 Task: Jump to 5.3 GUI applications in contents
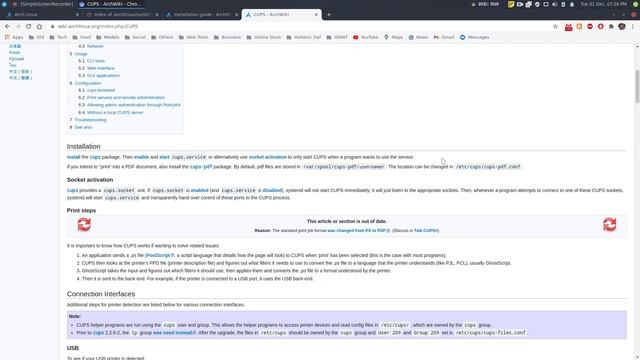[x=99, y=76]
